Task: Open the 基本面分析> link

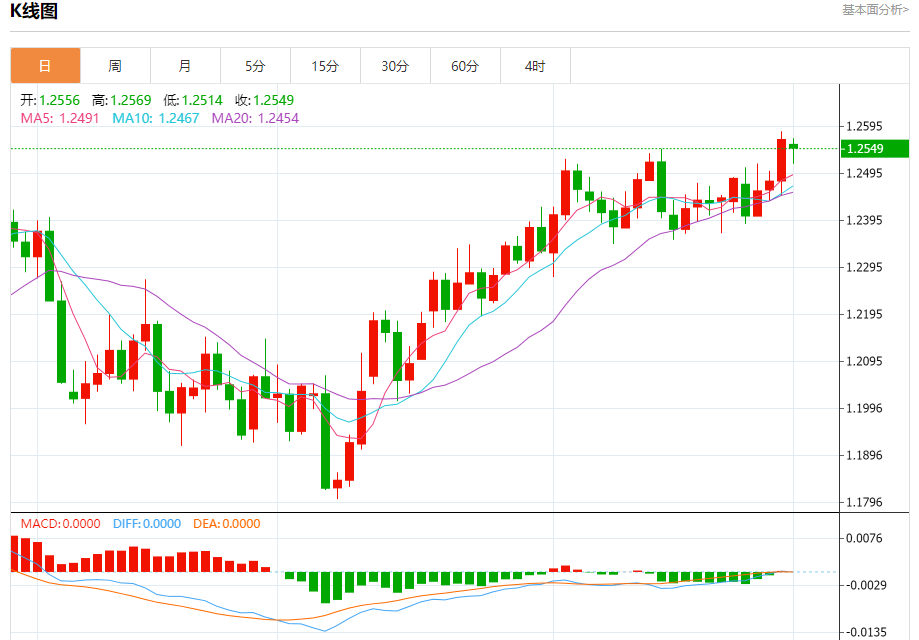Action: click(876, 9)
